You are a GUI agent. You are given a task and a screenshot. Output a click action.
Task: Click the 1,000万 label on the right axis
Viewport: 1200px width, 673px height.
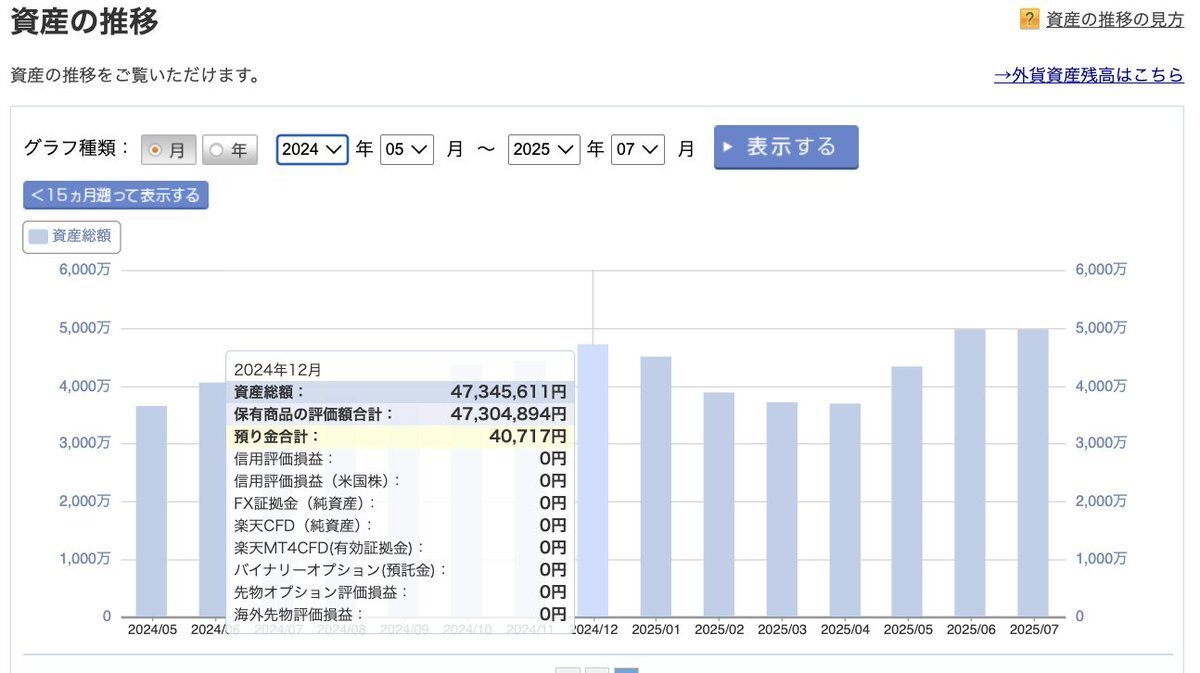1101,559
